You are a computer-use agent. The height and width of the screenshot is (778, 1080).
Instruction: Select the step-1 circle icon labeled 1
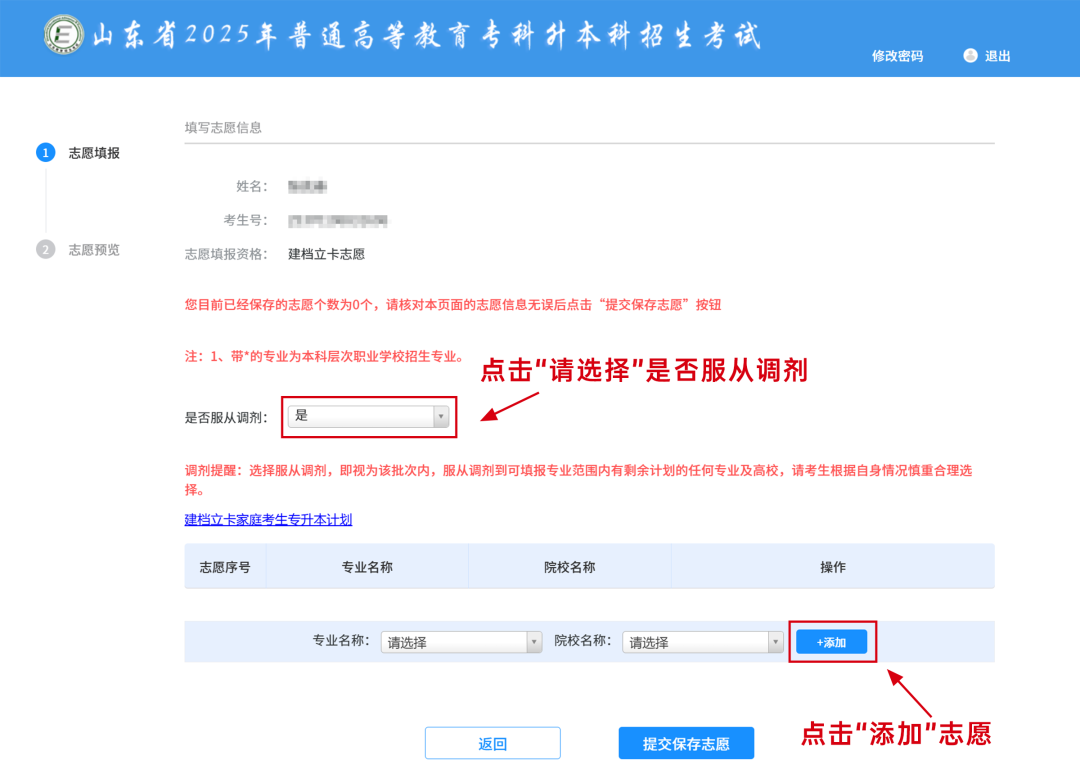46,152
